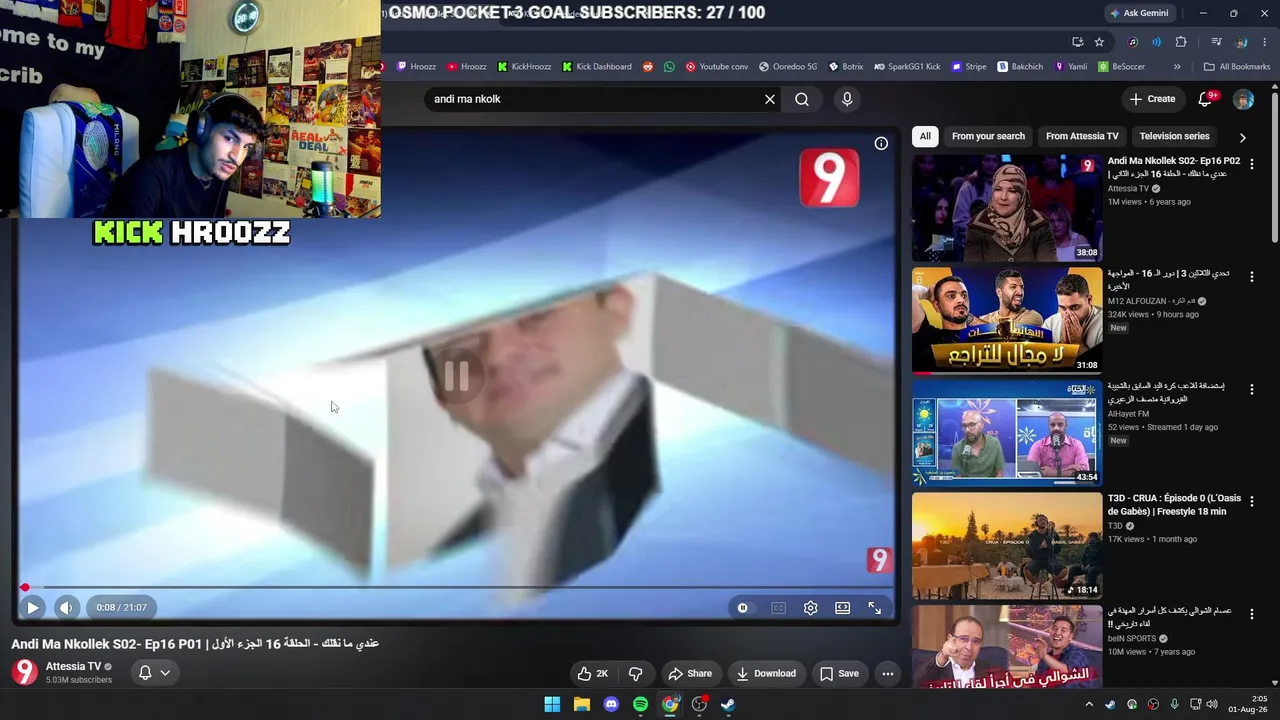Image resolution: width=1280 pixels, height=720 pixels.
Task: Open options menu for T3D CRUA video
Action: coord(1251,501)
